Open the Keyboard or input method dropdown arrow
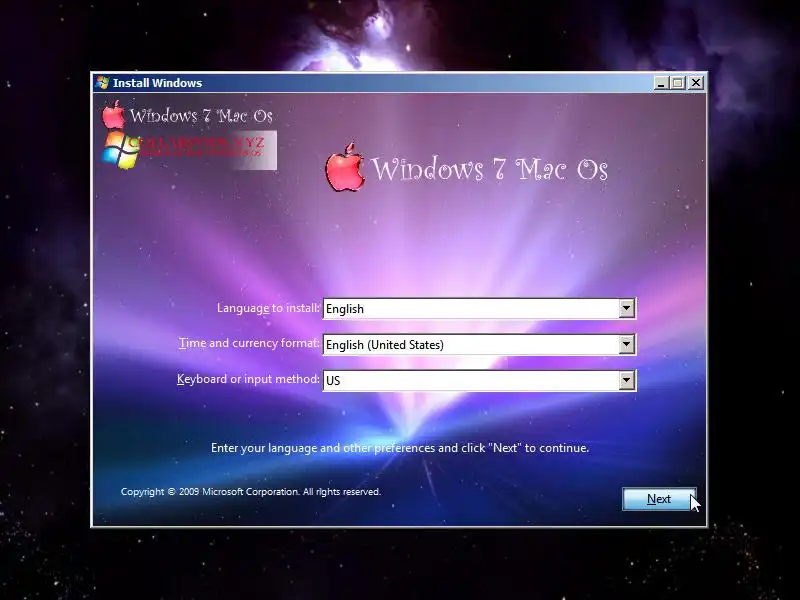Viewport: 800px width, 600px height. [x=627, y=381]
